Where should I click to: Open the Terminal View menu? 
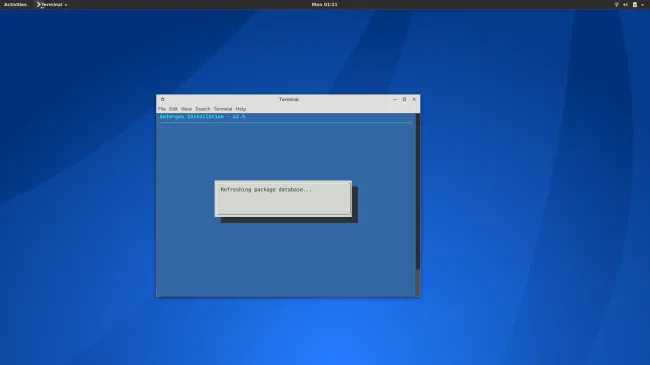tap(186, 109)
